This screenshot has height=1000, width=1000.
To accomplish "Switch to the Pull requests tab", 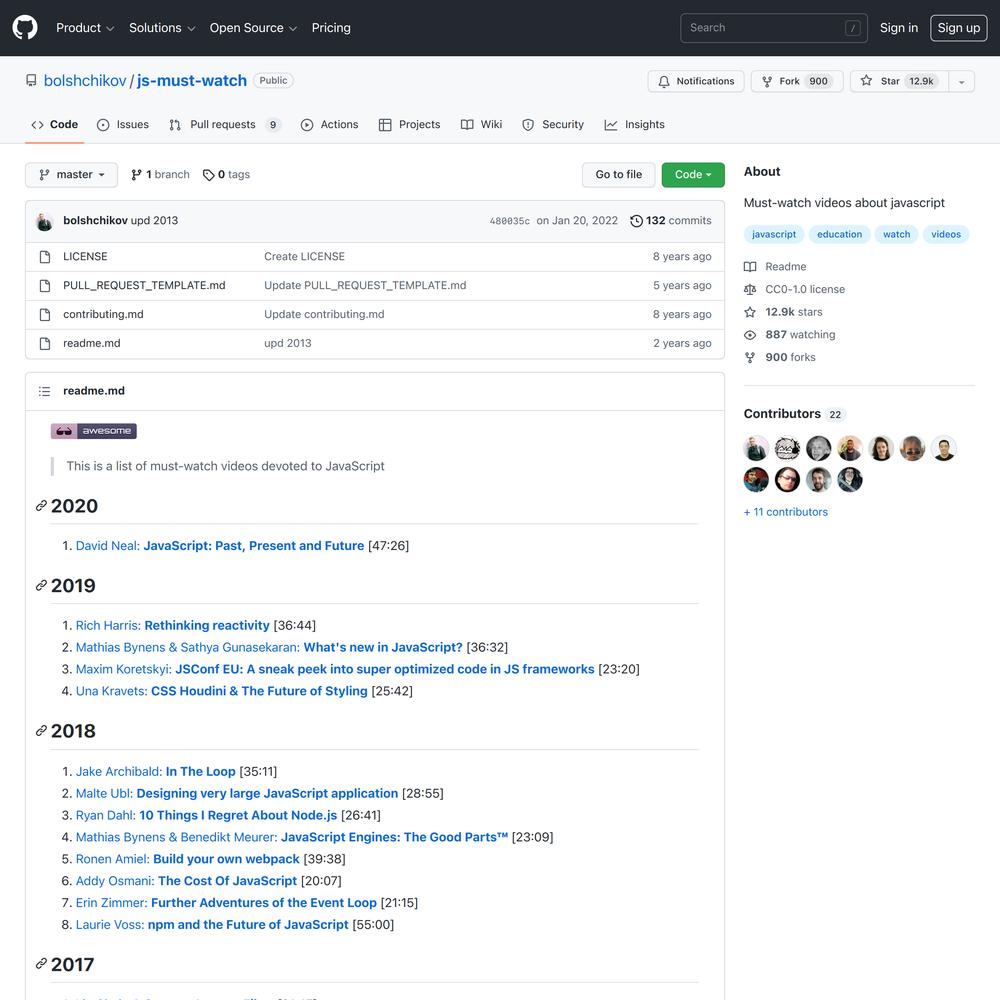I will (224, 125).
